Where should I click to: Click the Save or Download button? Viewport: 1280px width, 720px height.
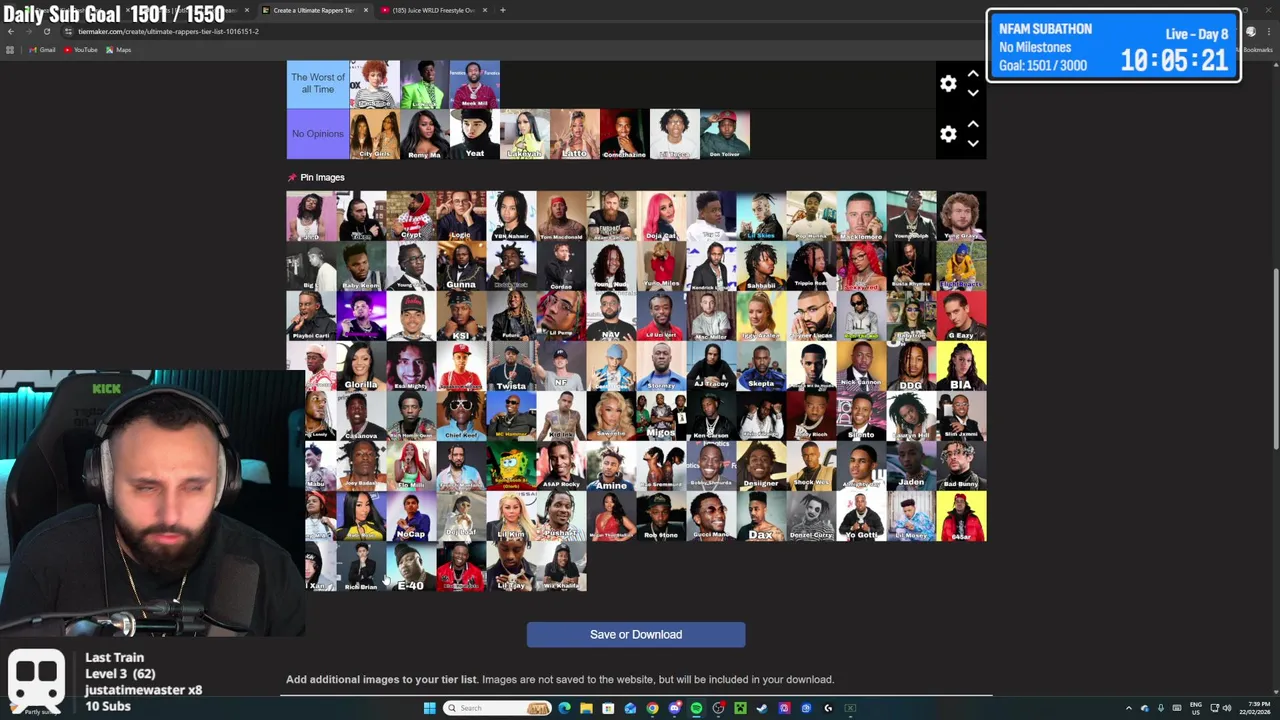pyautogui.click(x=636, y=634)
